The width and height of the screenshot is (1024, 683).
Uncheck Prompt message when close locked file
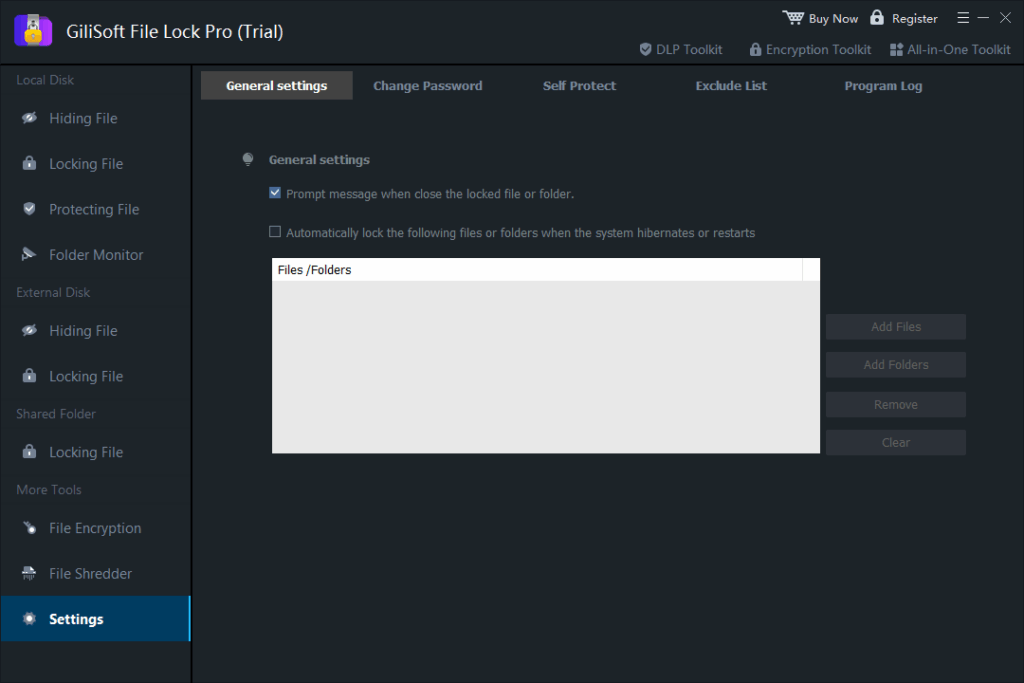pos(275,194)
